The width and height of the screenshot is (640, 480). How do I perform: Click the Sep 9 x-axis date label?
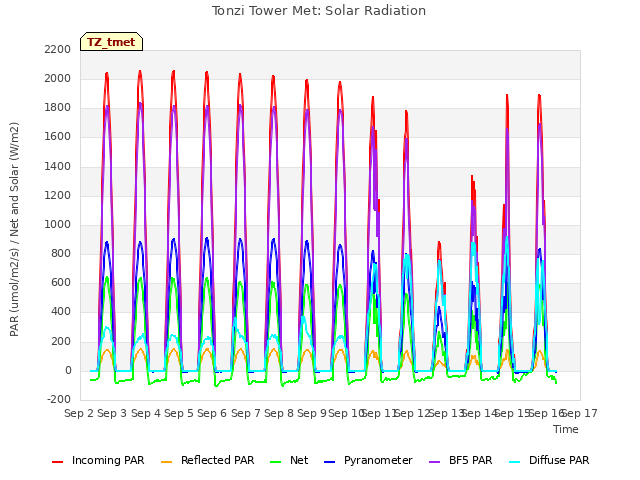tap(312, 413)
